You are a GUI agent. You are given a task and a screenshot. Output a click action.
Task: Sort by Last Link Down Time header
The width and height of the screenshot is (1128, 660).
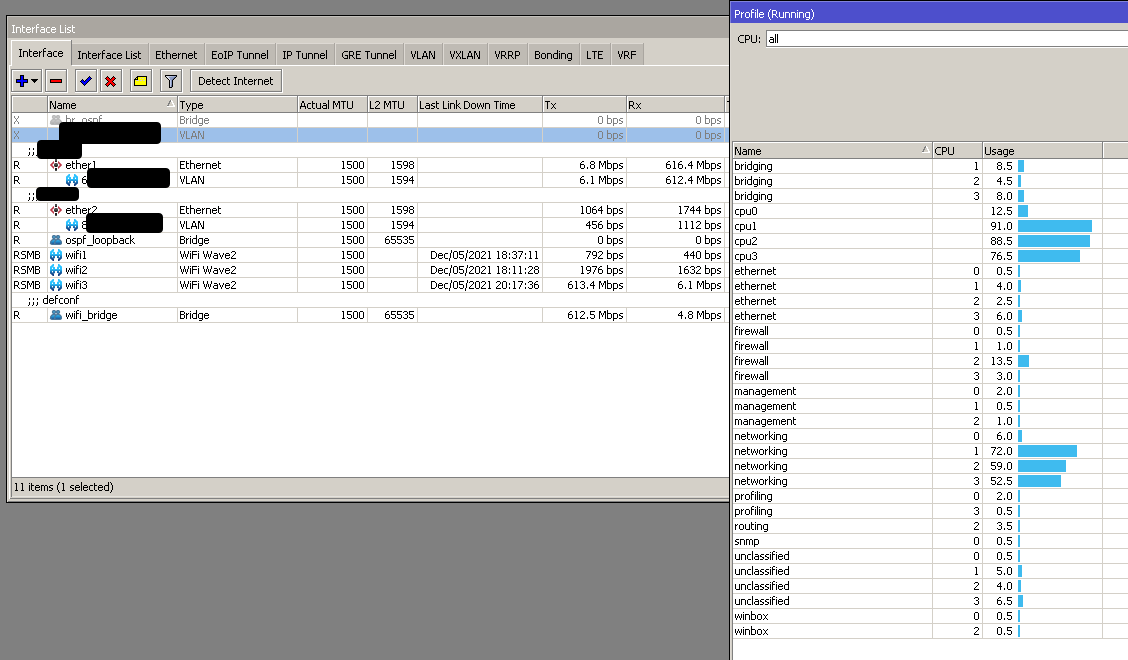click(479, 105)
